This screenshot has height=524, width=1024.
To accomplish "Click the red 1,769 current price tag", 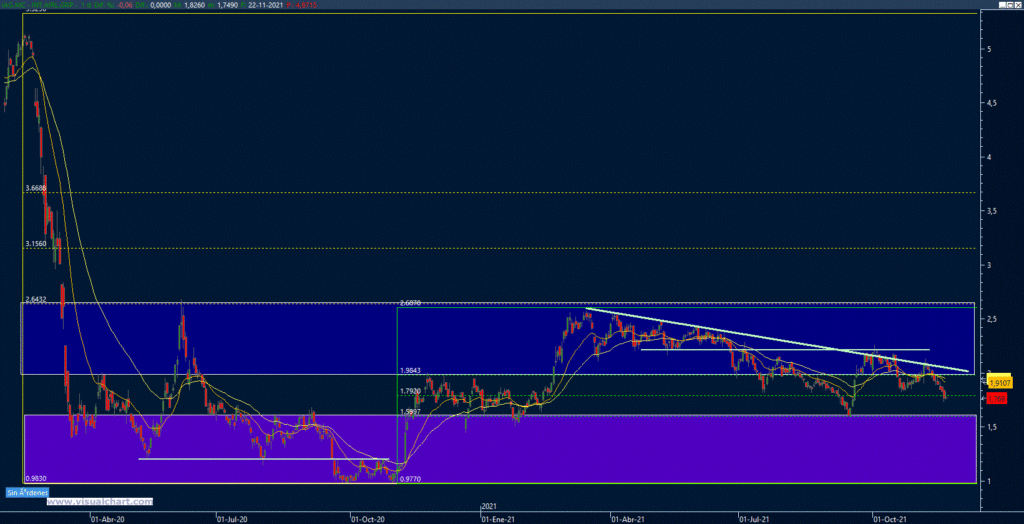I will [996, 399].
